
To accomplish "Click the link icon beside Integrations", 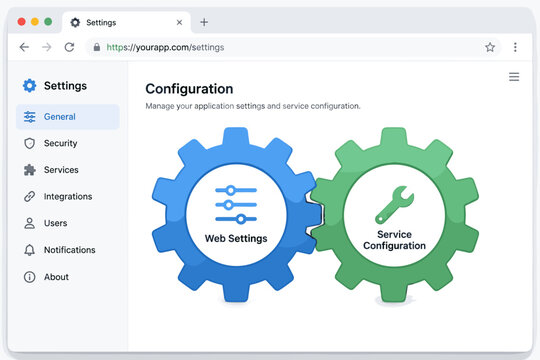I will click(30, 196).
